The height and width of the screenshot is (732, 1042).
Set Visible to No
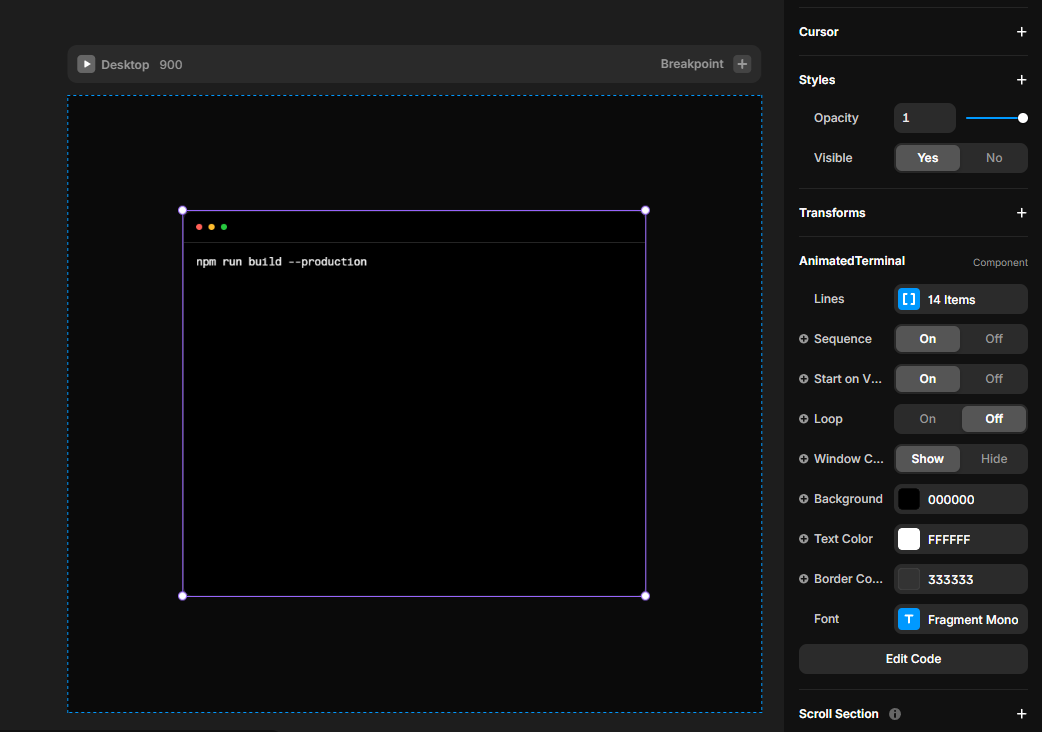[x=993, y=158]
